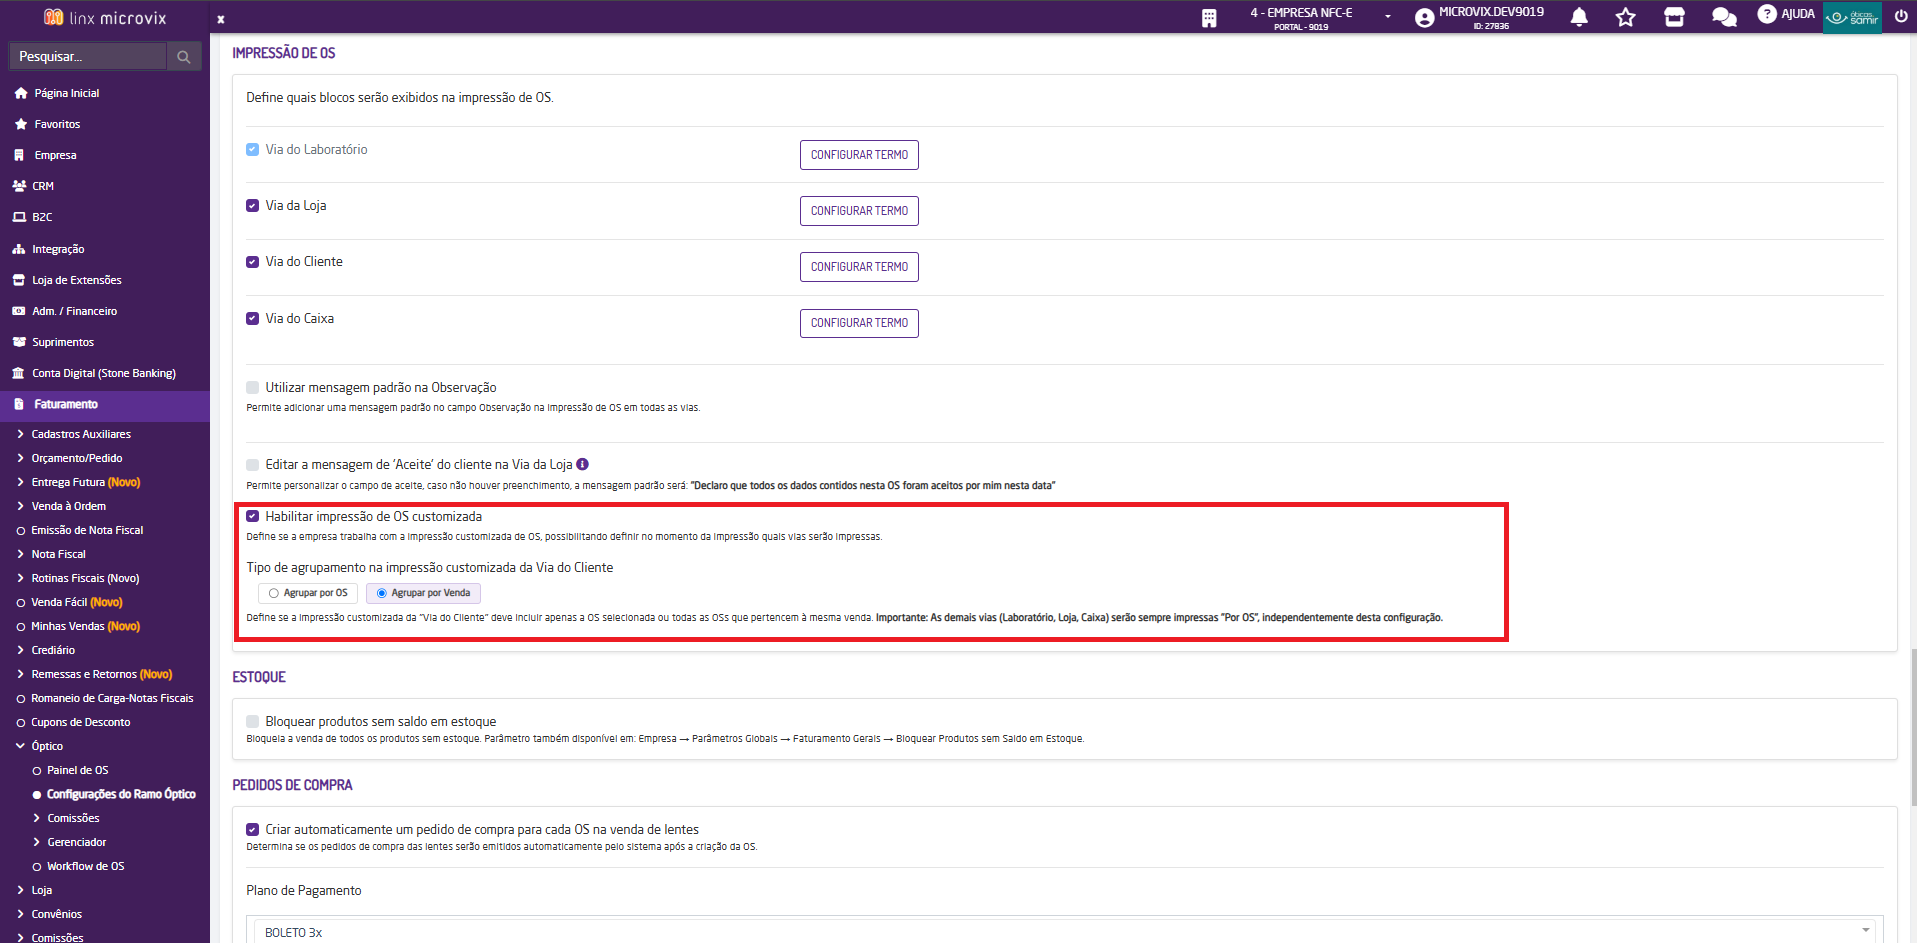Open Romaneio de Carga-Notas Fiscais link
Image resolution: width=1917 pixels, height=943 pixels.
click(112, 698)
